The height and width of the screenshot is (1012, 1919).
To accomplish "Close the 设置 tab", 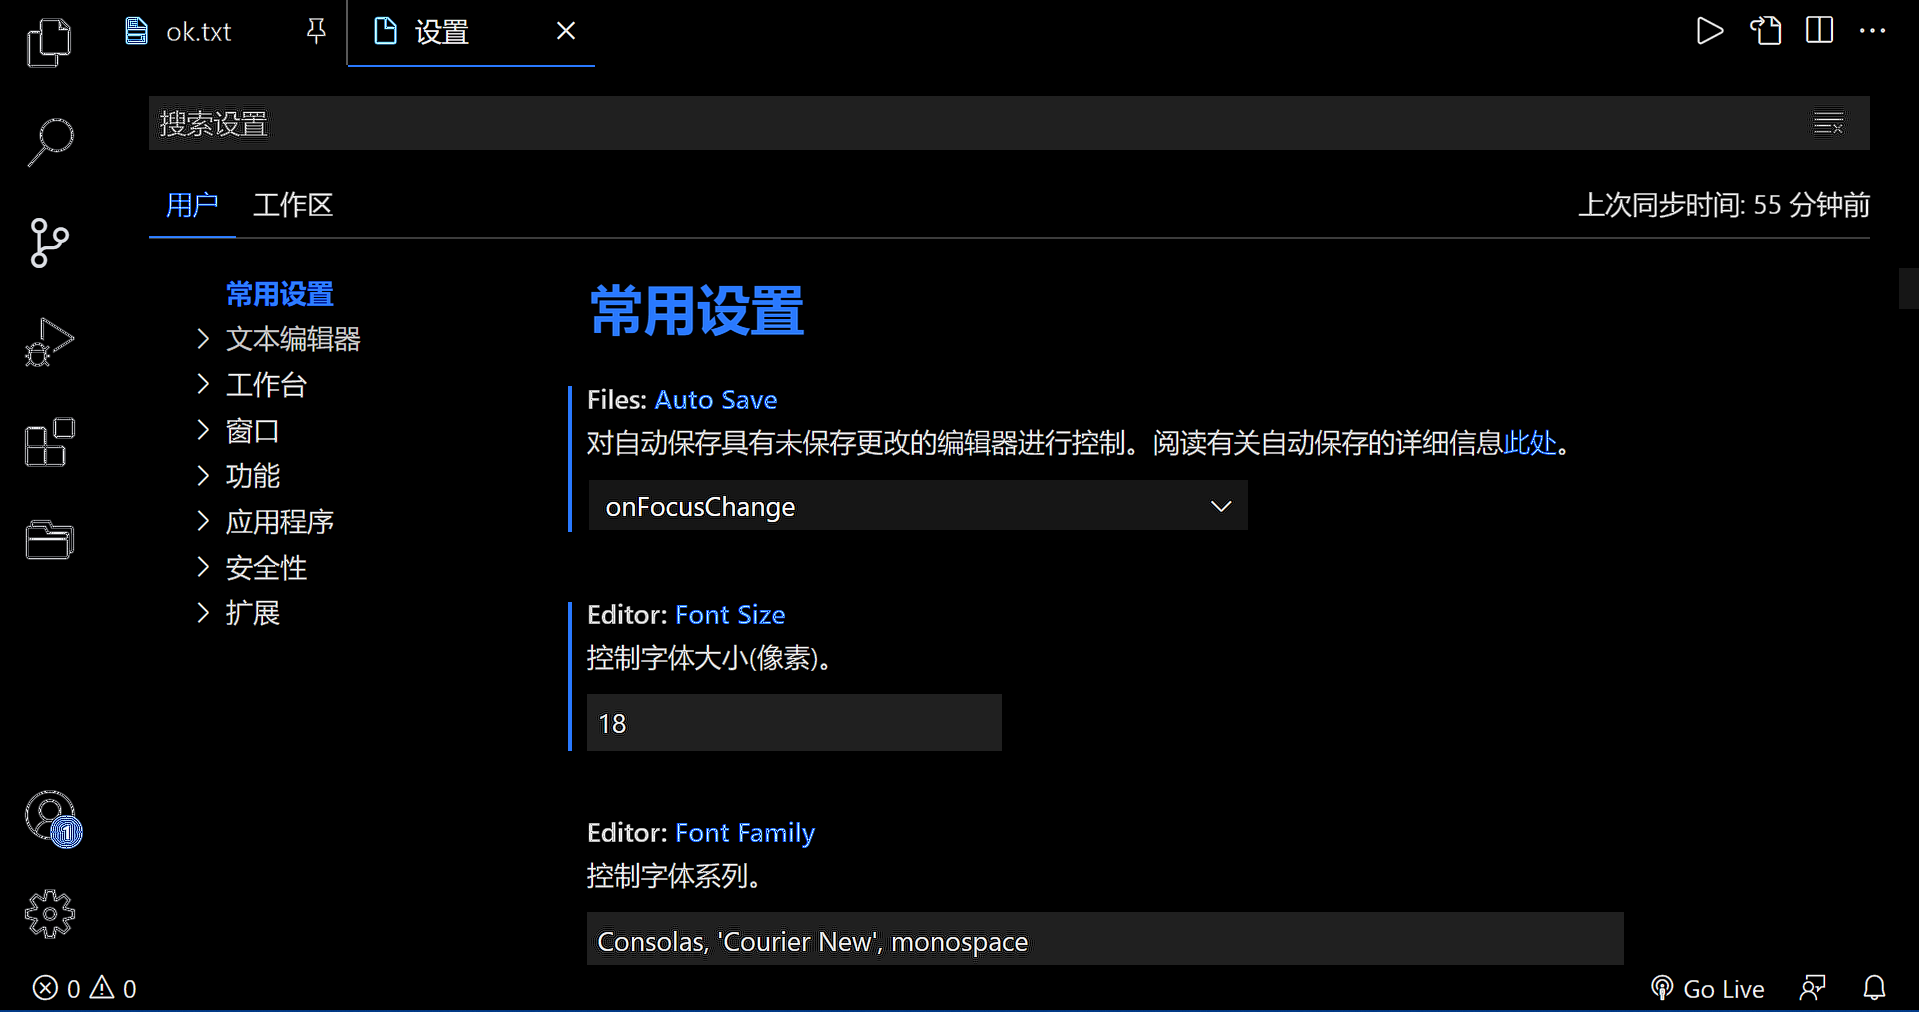I will tap(566, 31).
